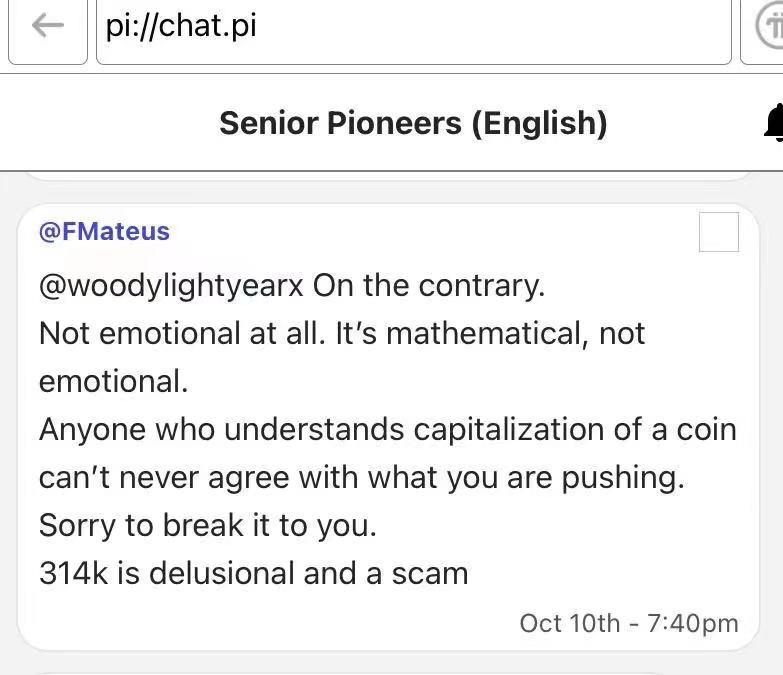783x675 pixels.
Task: Click the standalone word "emotional." in message
Action: 113,381
